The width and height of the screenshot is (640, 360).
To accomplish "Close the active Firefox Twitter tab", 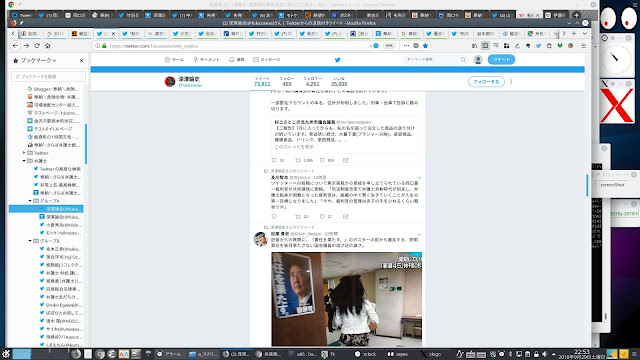I will [x=113, y=33].
